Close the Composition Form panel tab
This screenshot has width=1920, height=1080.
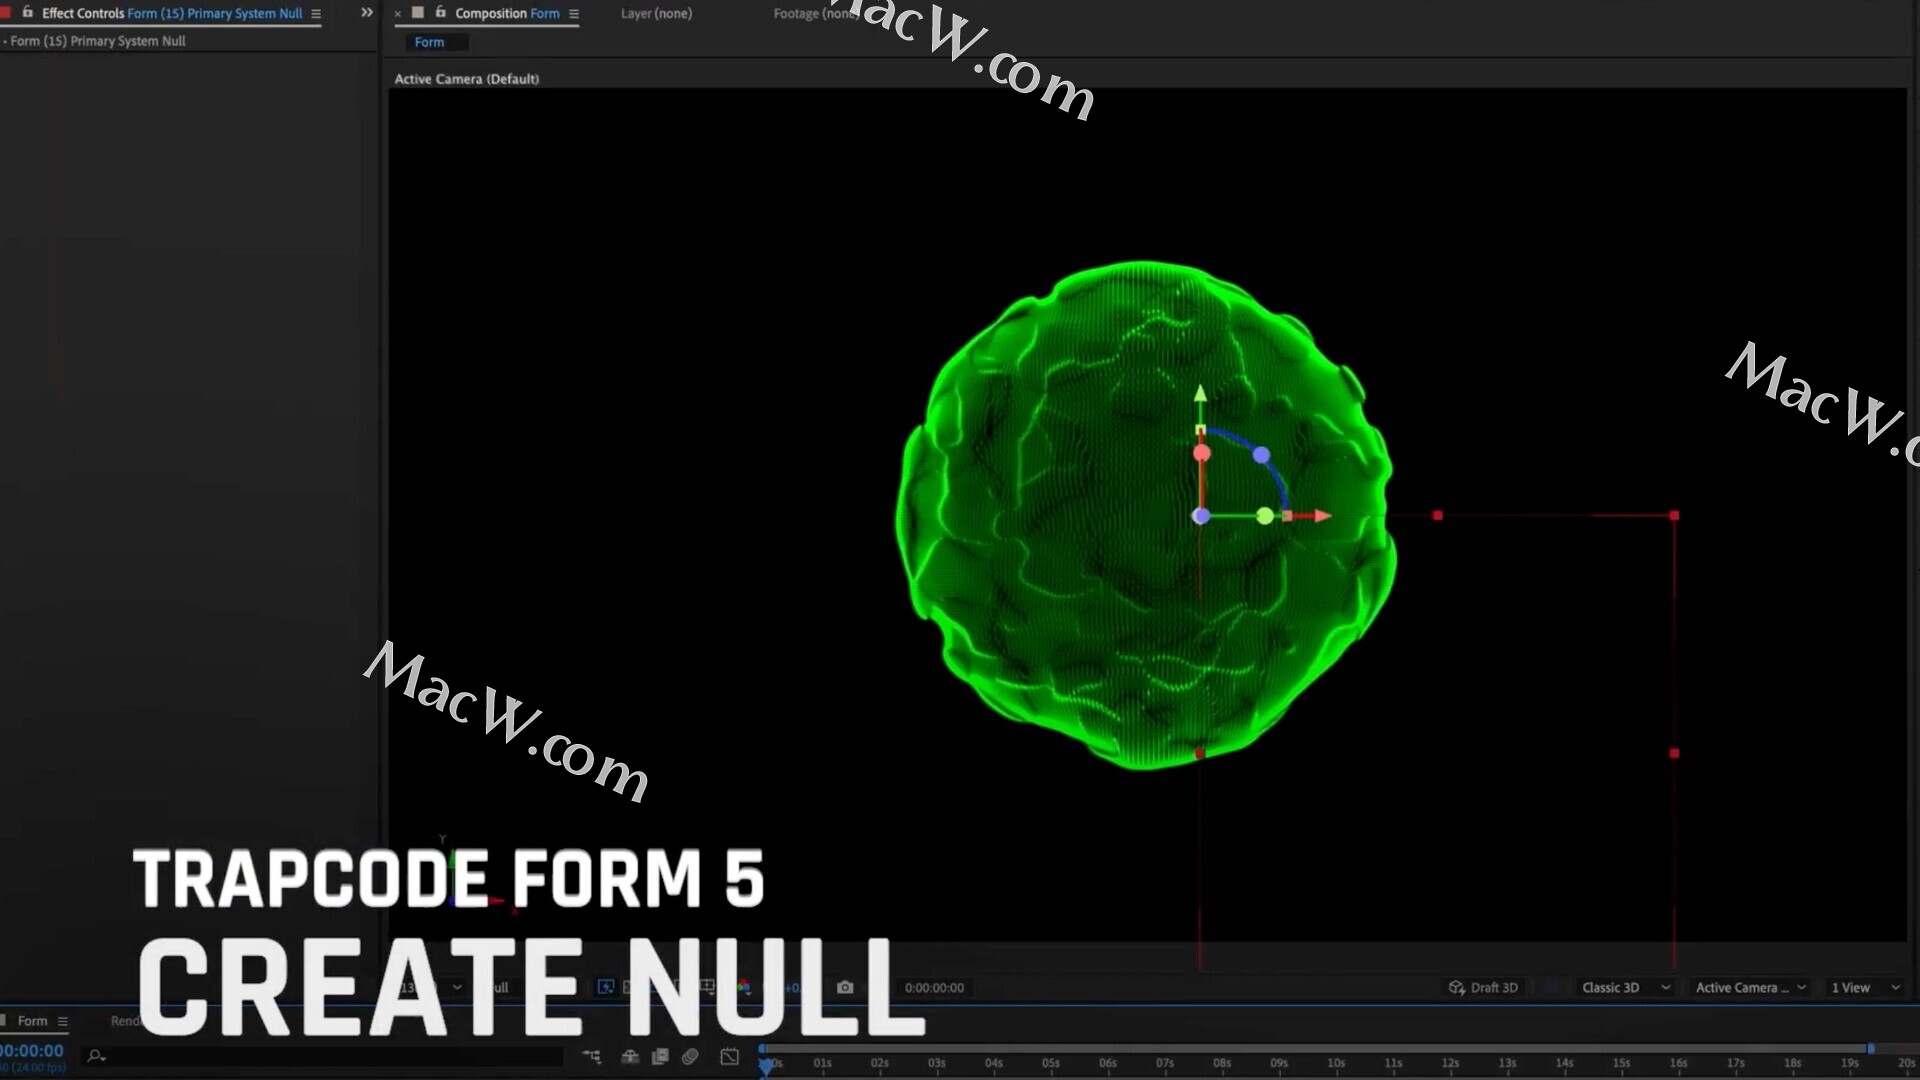click(397, 14)
